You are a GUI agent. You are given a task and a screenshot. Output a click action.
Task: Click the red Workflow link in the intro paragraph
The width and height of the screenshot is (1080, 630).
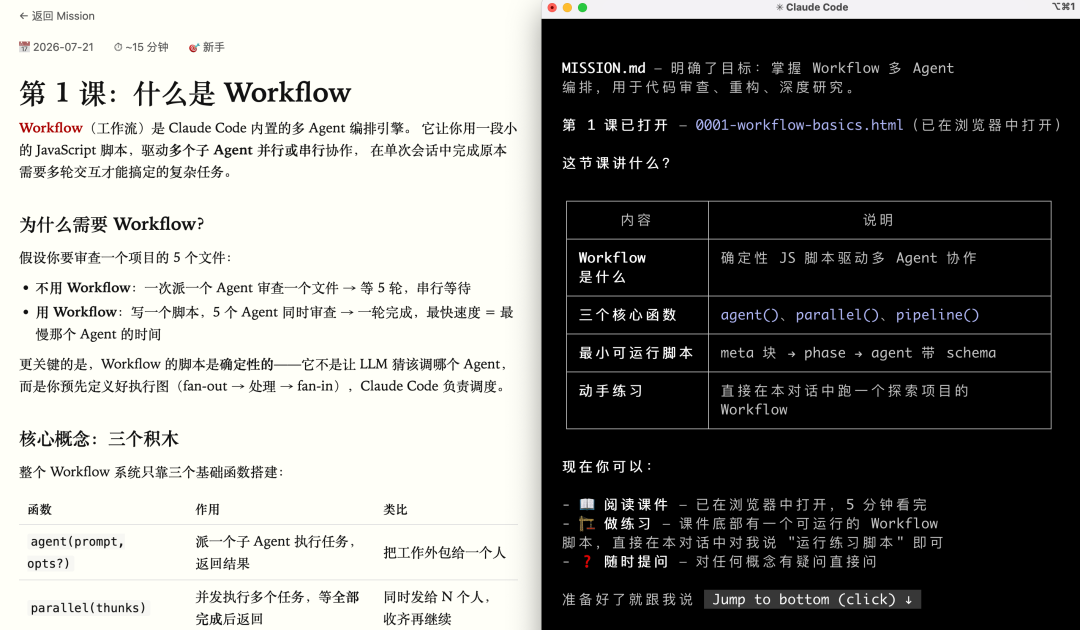tap(51, 128)
